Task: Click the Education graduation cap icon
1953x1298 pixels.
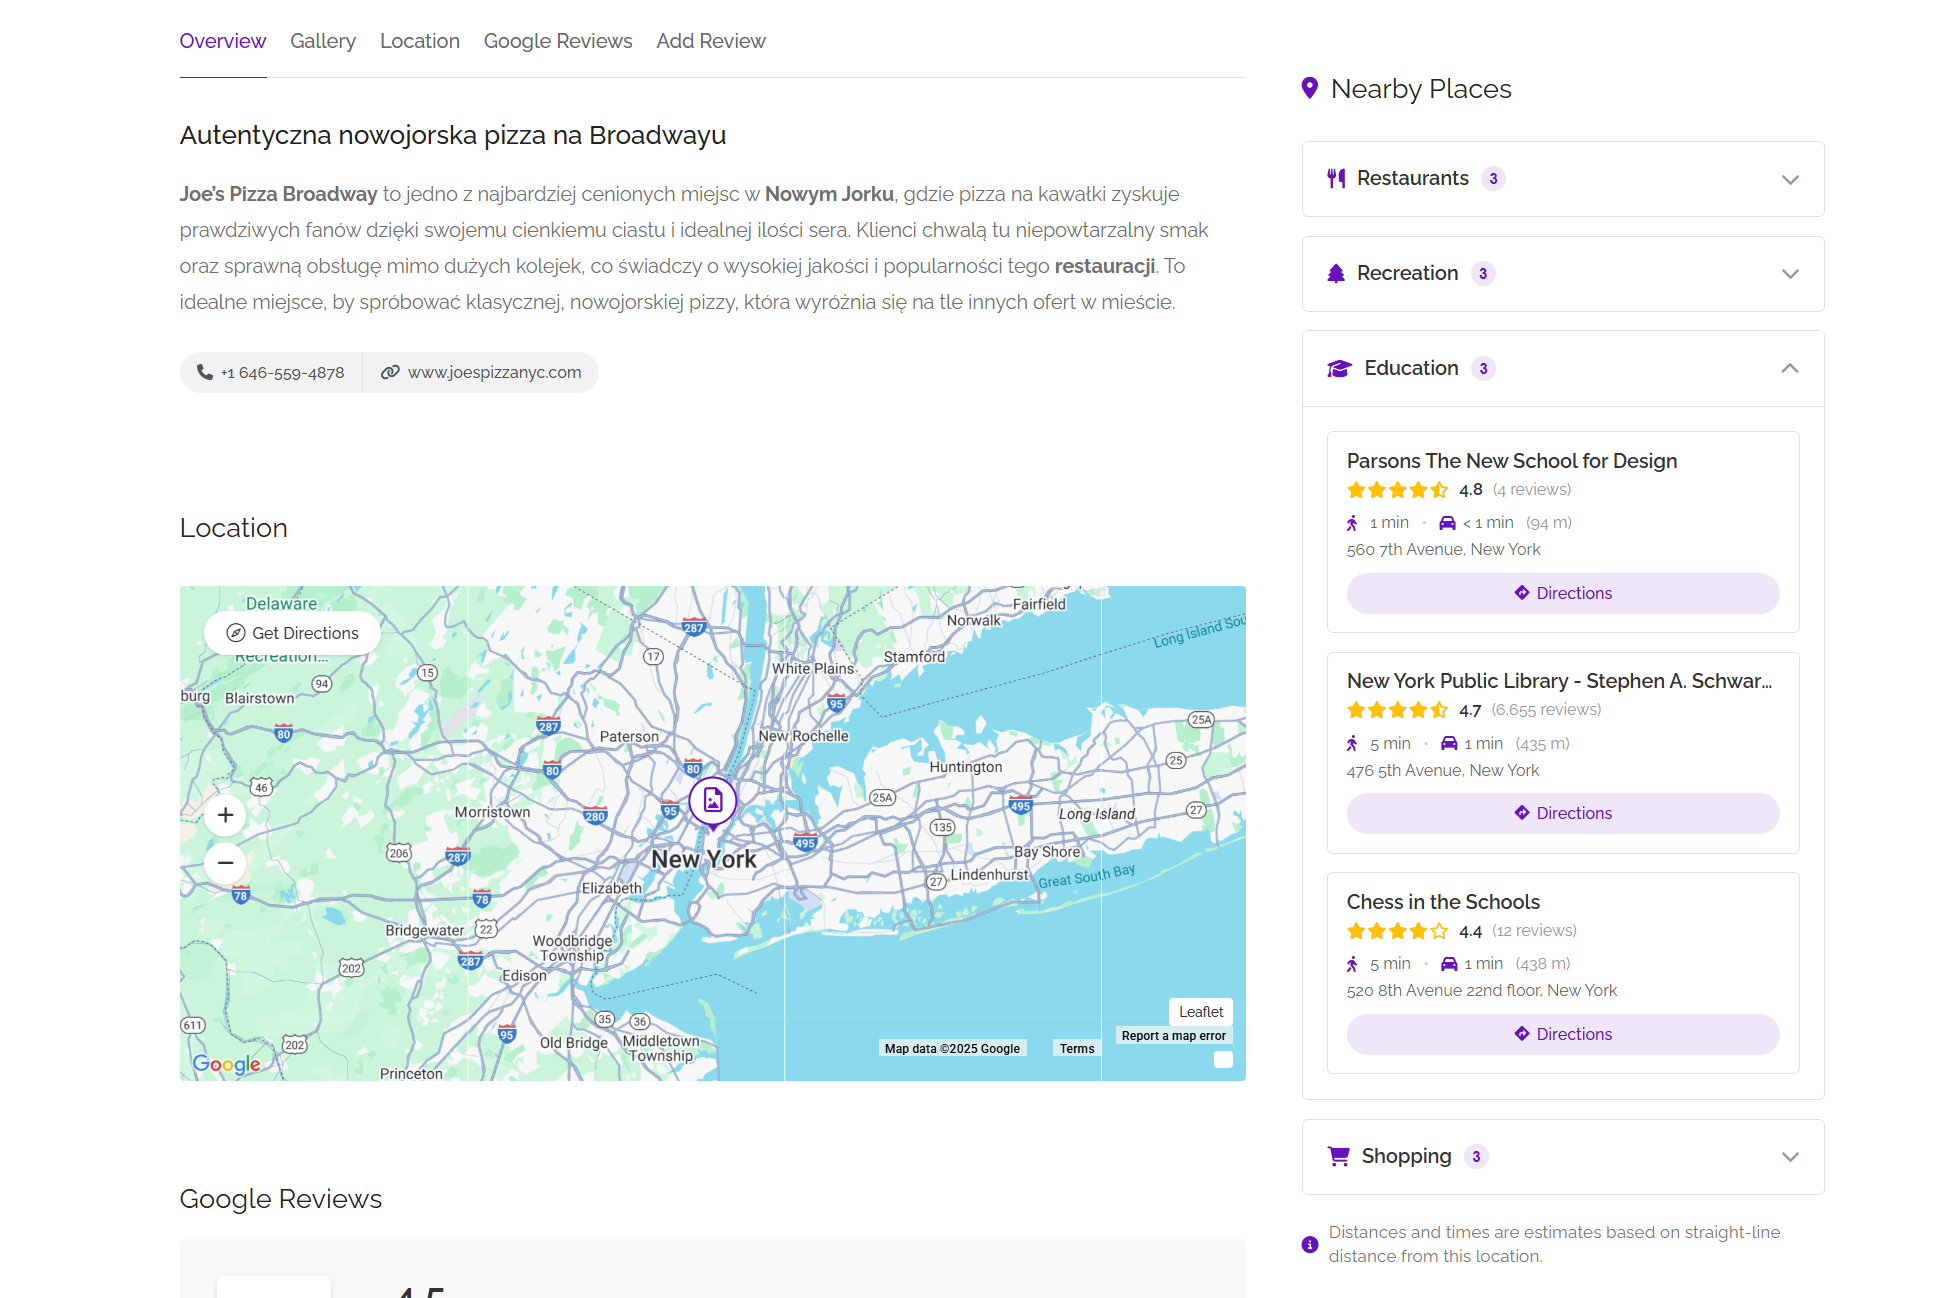Action: [x=1339, y=369]
